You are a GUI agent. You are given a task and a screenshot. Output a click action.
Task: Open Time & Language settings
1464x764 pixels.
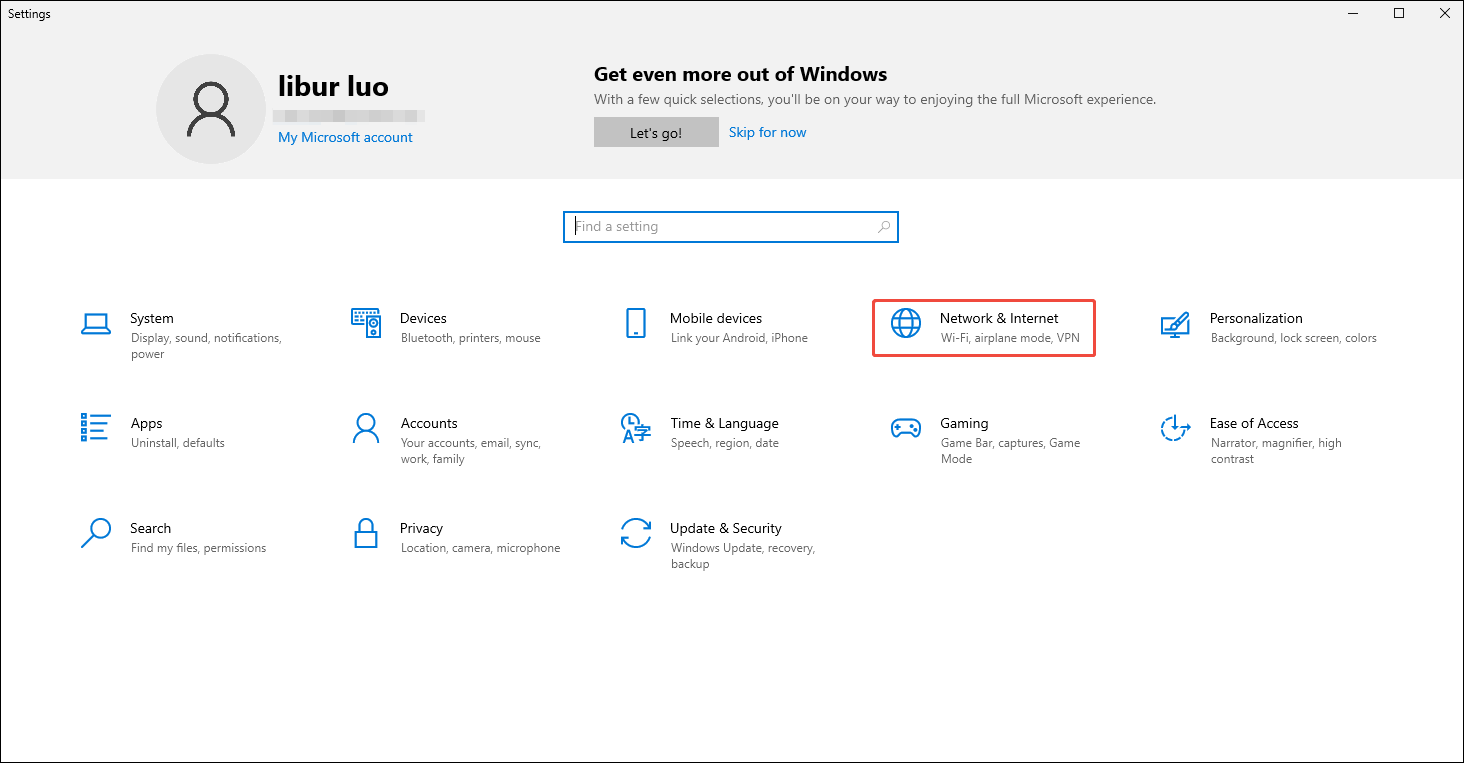(x=724, y=423)
